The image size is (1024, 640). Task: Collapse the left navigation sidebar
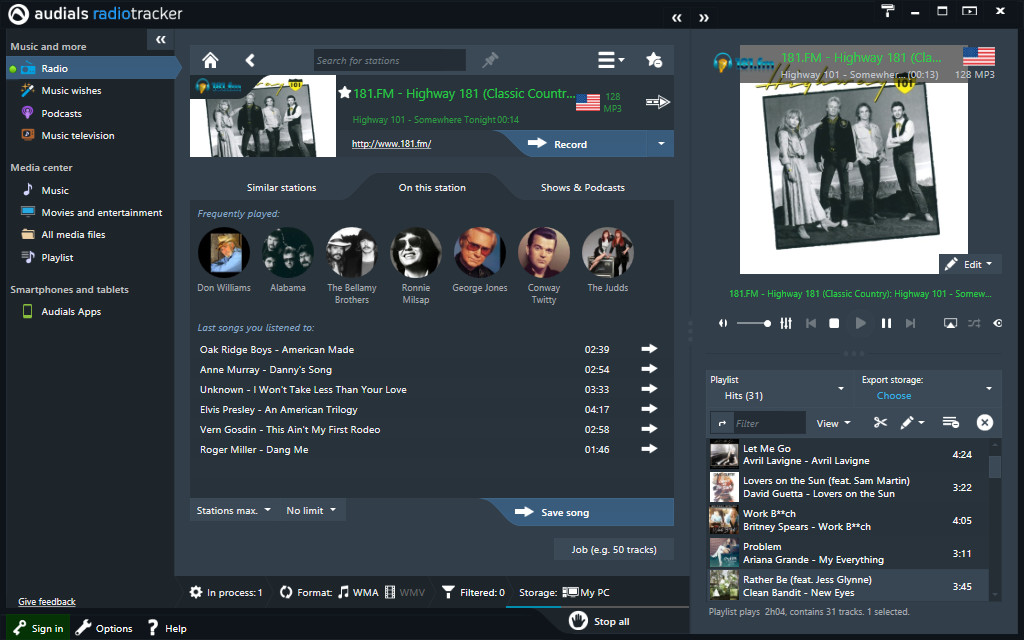pyautogui.click(x=161, y=40)
